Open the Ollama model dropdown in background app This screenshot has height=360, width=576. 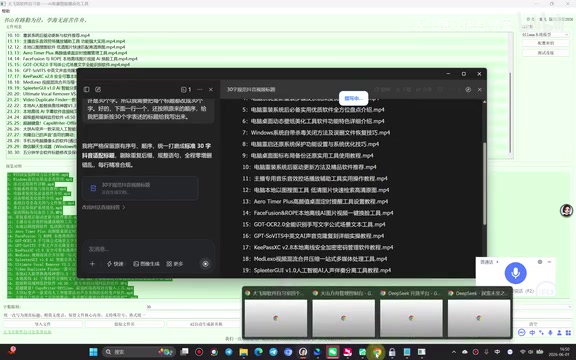546,35
